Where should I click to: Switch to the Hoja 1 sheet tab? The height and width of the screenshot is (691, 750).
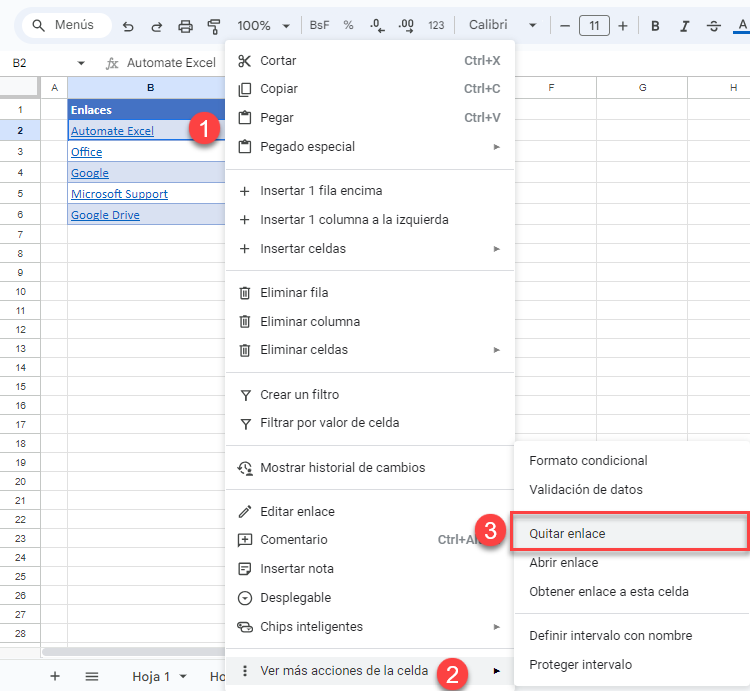151,676
